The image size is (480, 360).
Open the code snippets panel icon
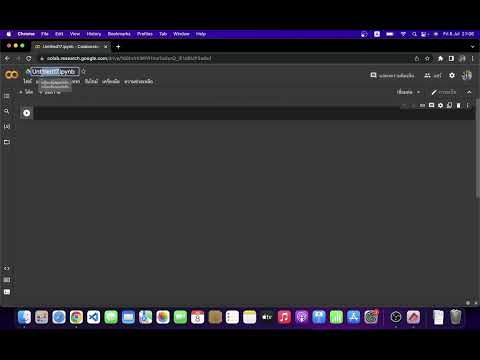tap(7, 268)
